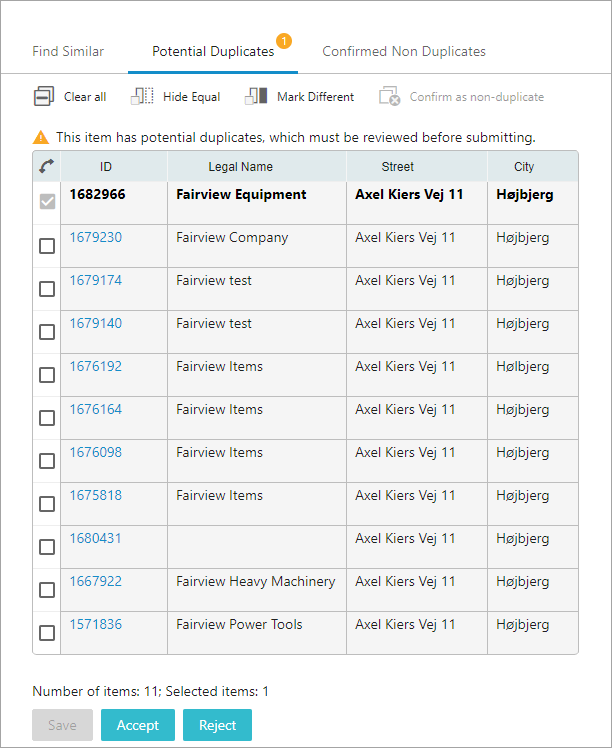Switch to the Find Similar tab

pos(68,52)
